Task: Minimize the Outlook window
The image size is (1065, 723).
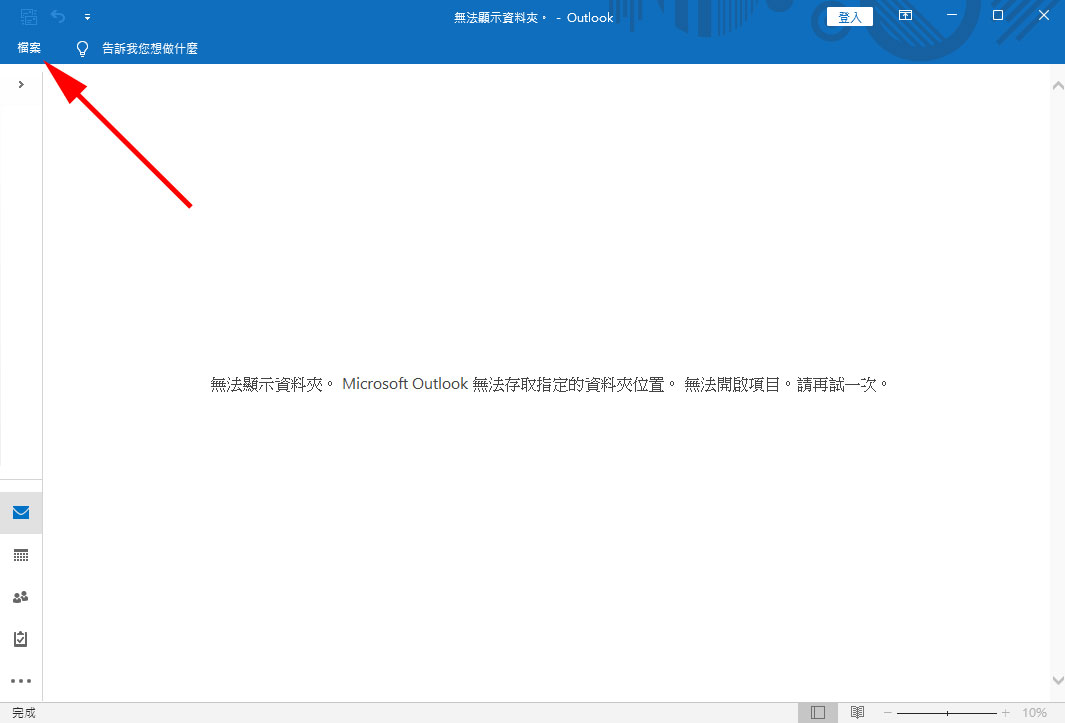Action: 952,15
